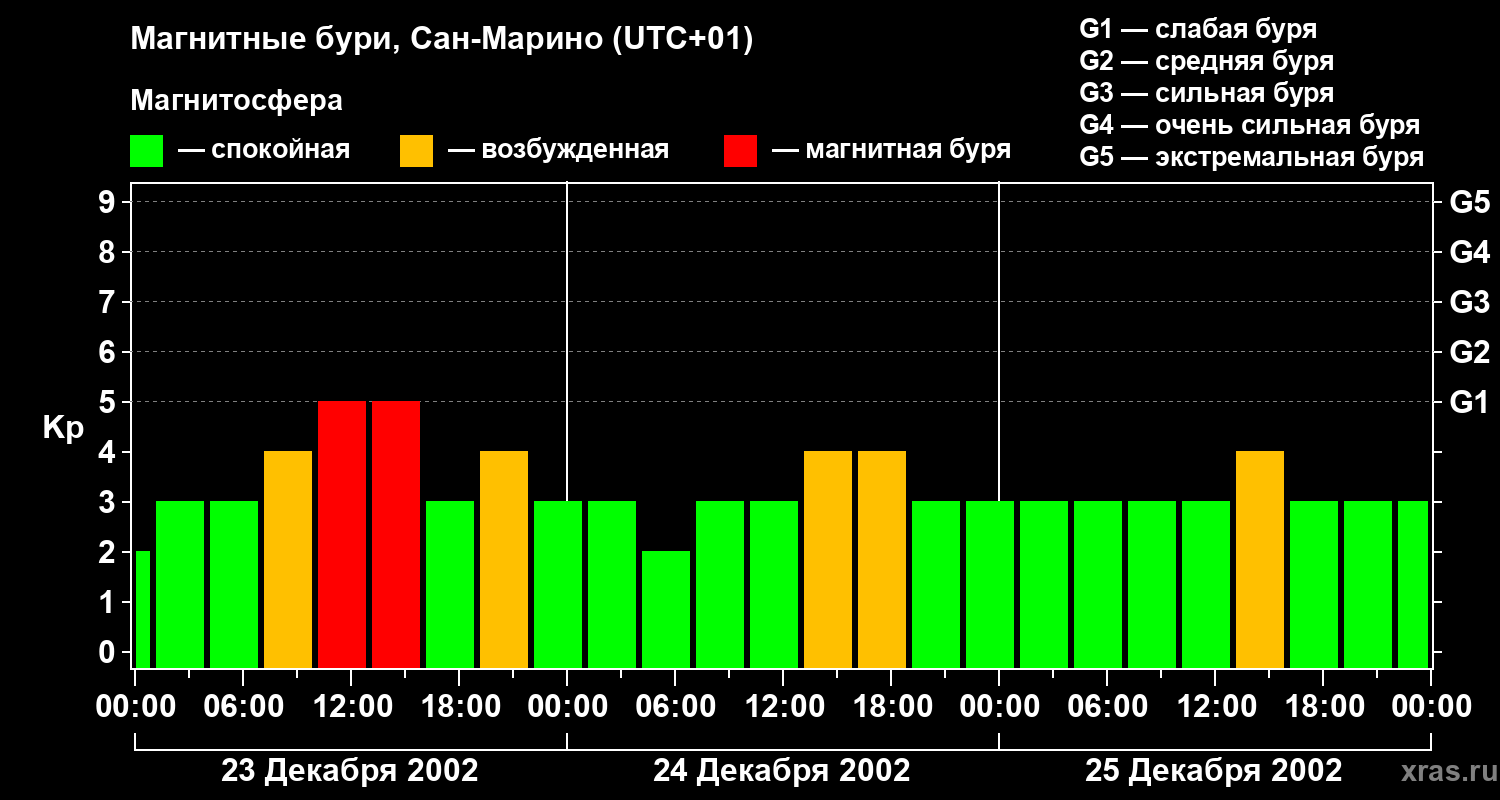Viewport: 1500px width, 800px height.
Task: Click the '12:00' label under 25 December
Action: click(1215, 707)
